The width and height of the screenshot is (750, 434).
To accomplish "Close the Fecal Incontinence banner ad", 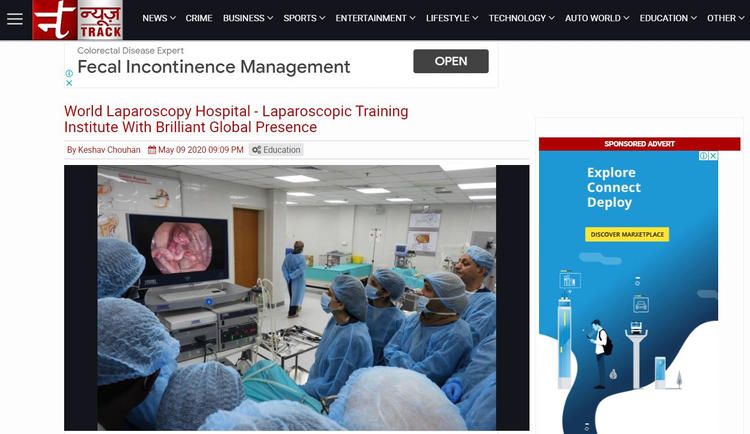I will [69, 83].
